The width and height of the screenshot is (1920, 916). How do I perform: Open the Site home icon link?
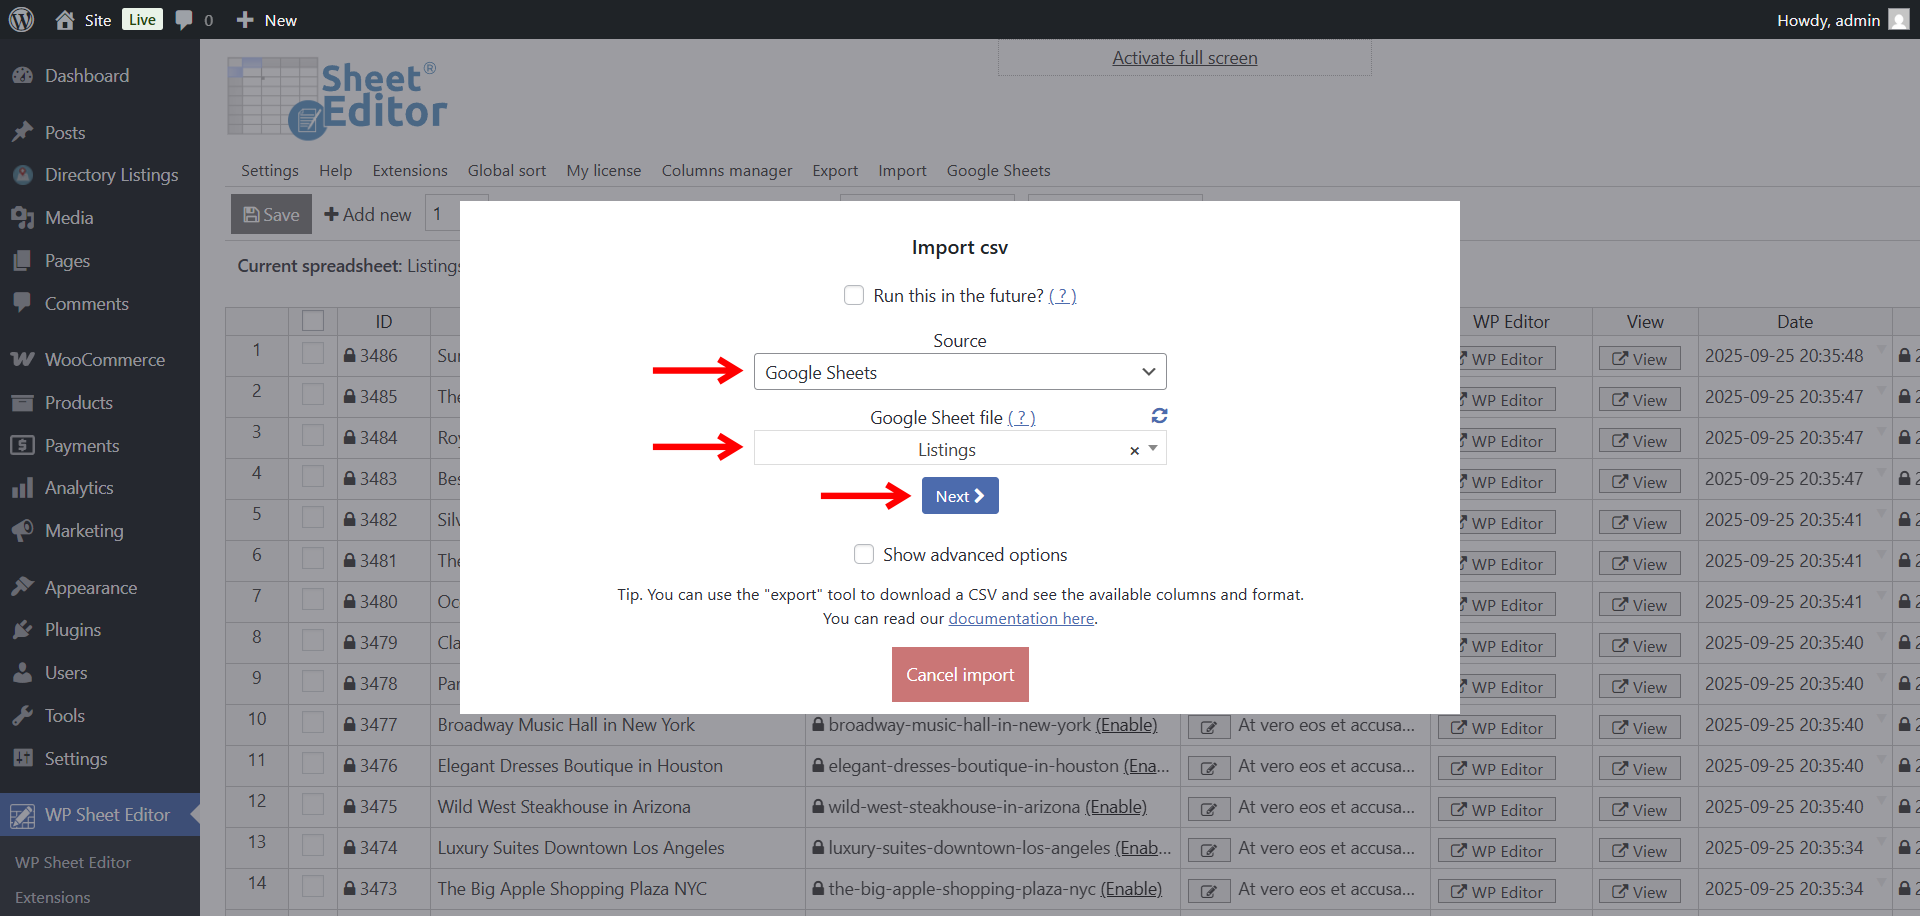point(65,20)
